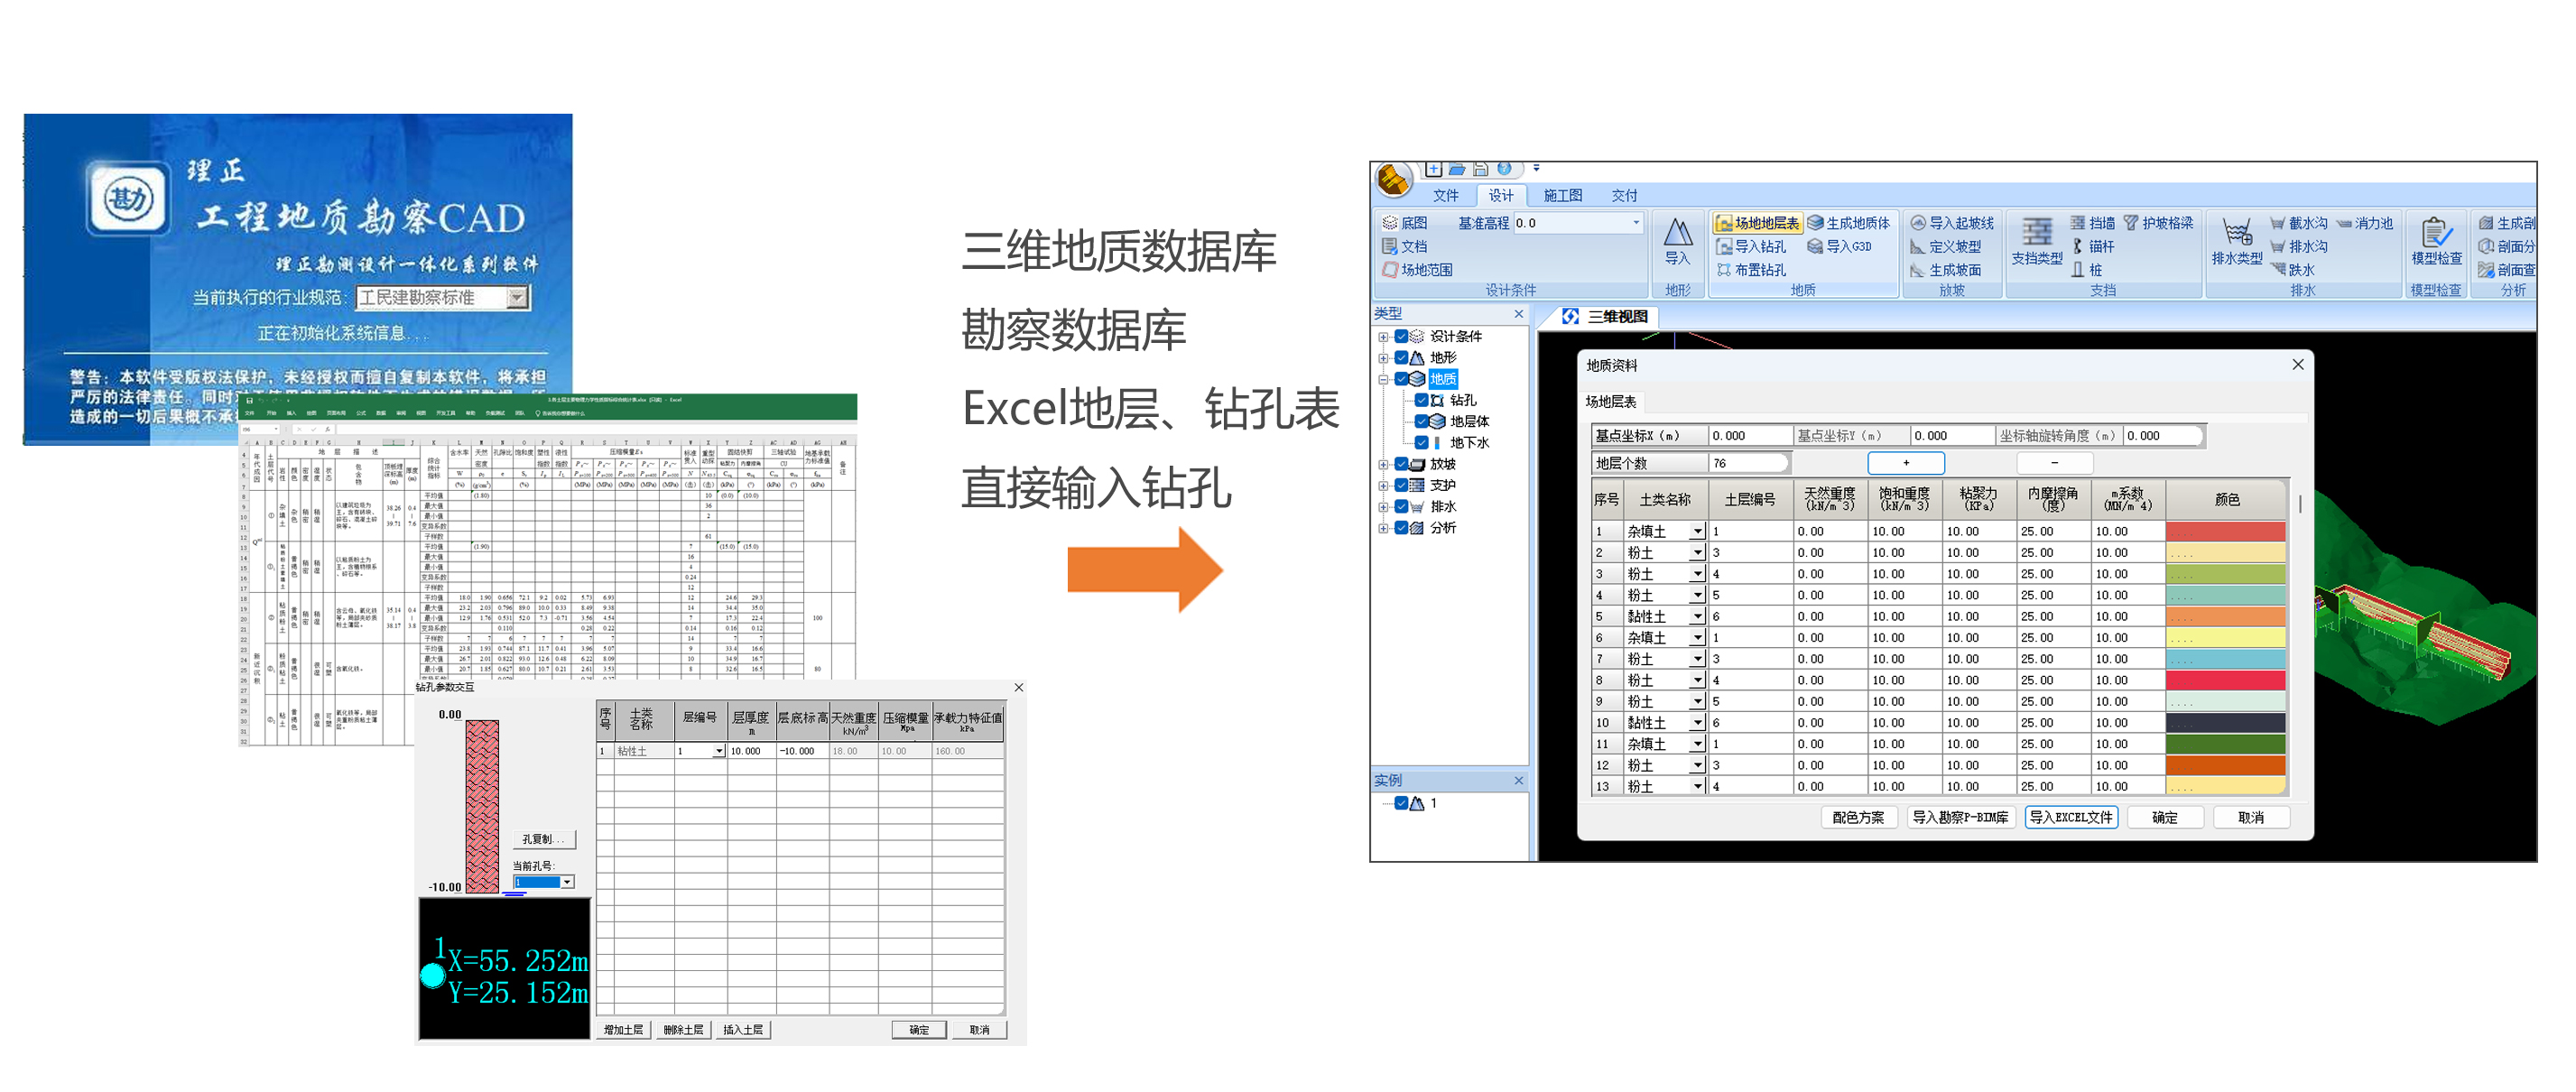2576x1092 pixels.
Task: Click the red color swatch in row 1
Action: 2225,532
